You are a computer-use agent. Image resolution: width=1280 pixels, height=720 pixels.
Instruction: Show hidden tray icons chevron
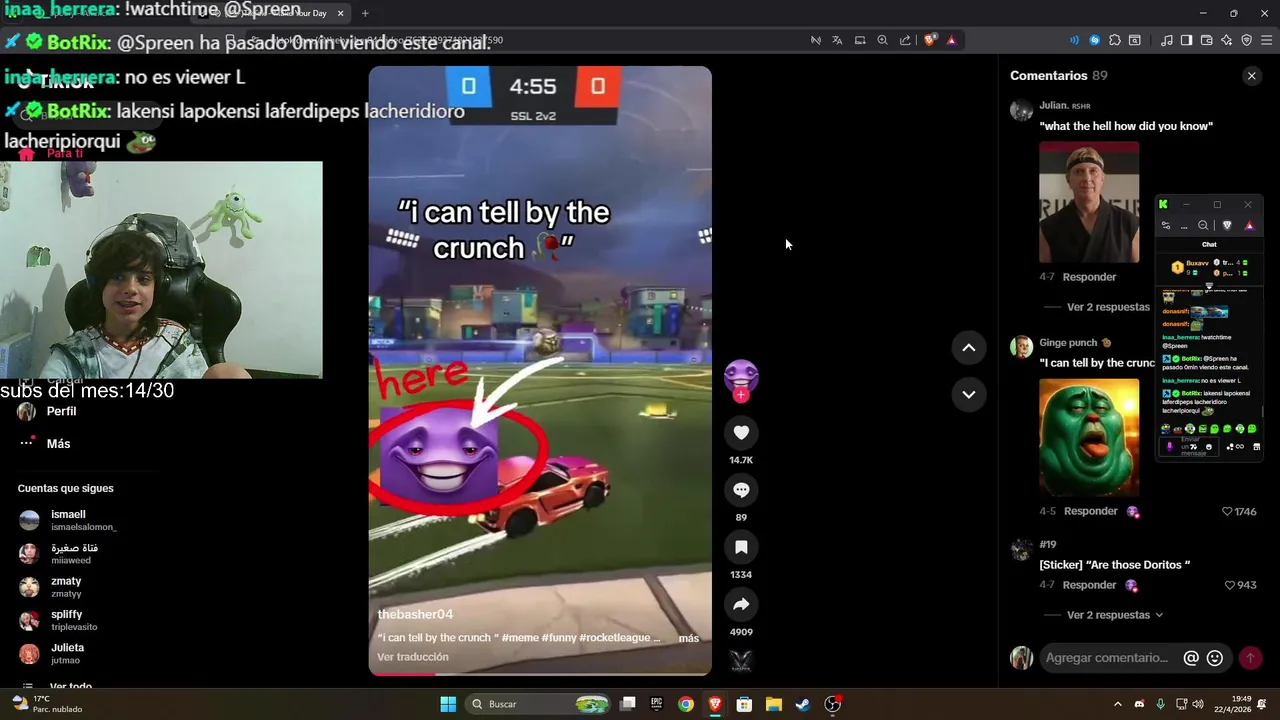[1118, 704]
